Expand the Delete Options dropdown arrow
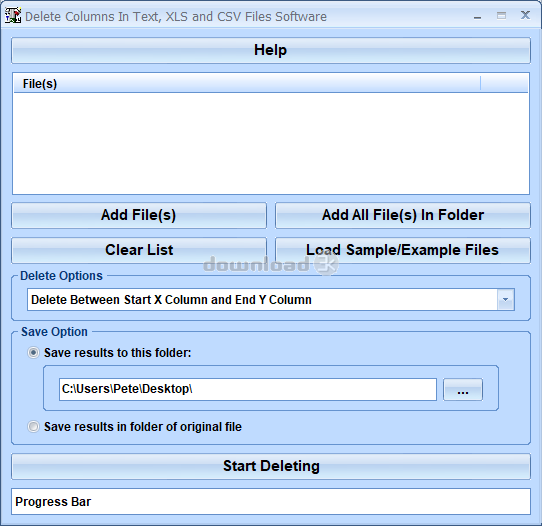Viewport: 542px width, 526px height. [x=505, y=299]
